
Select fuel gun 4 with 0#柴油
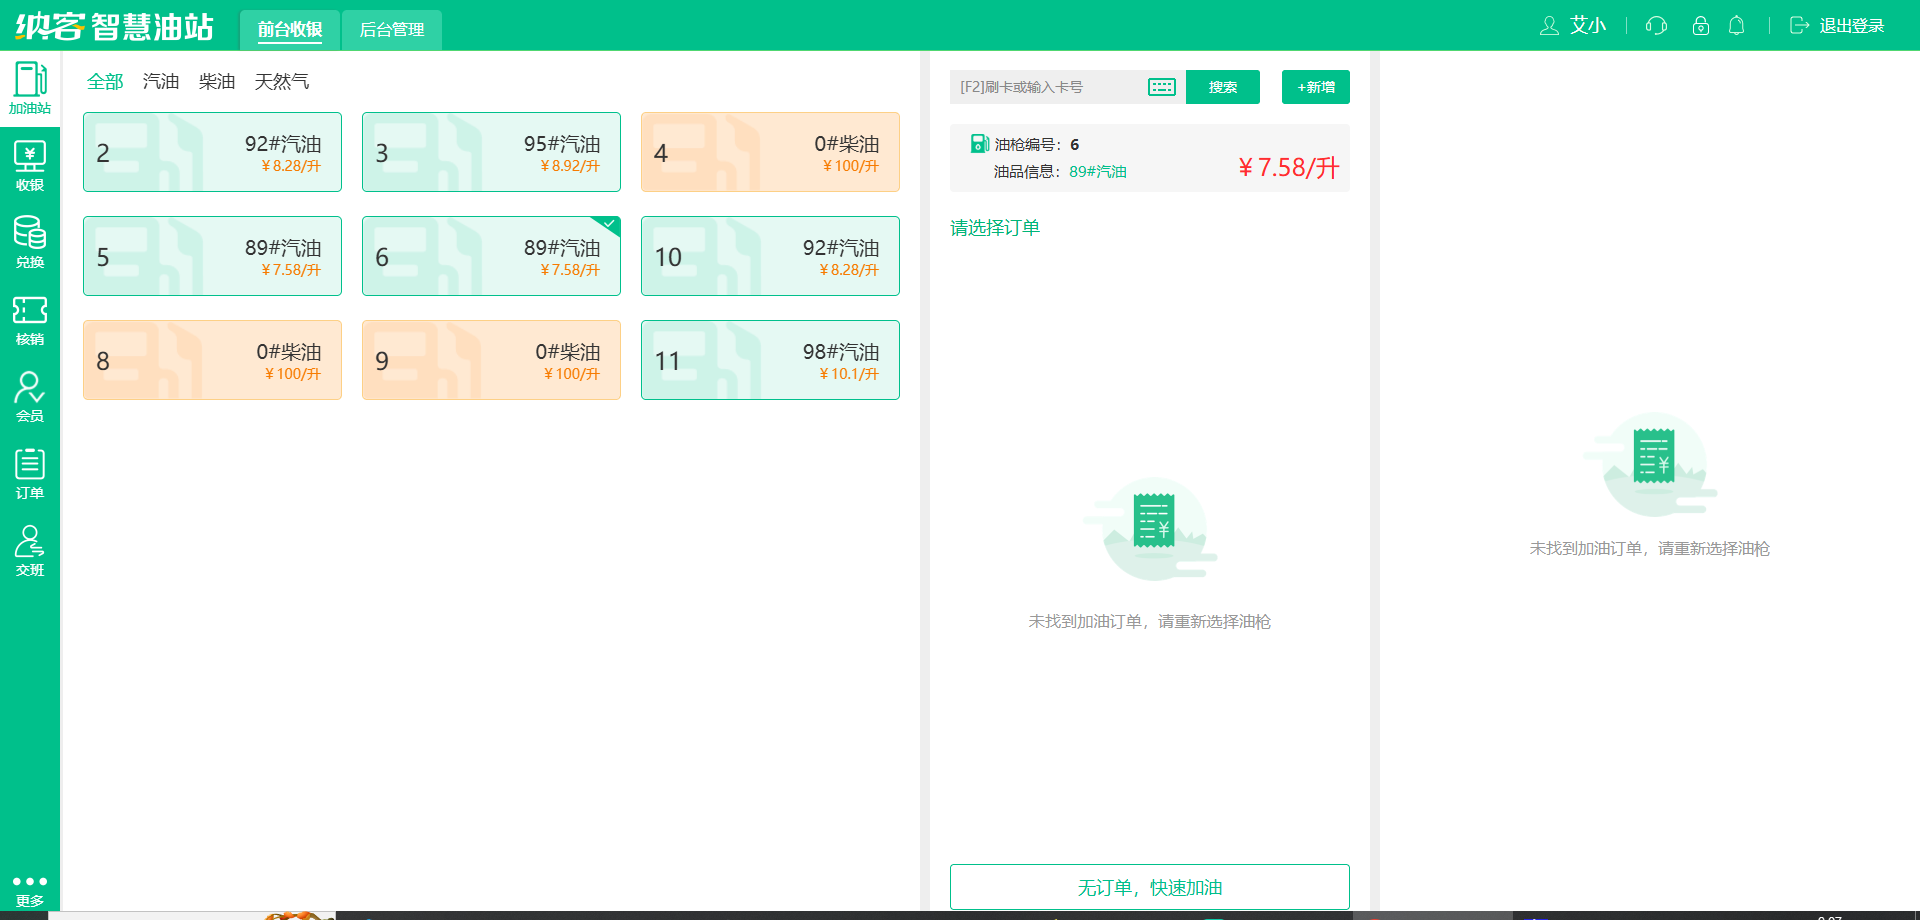[770, 152]
